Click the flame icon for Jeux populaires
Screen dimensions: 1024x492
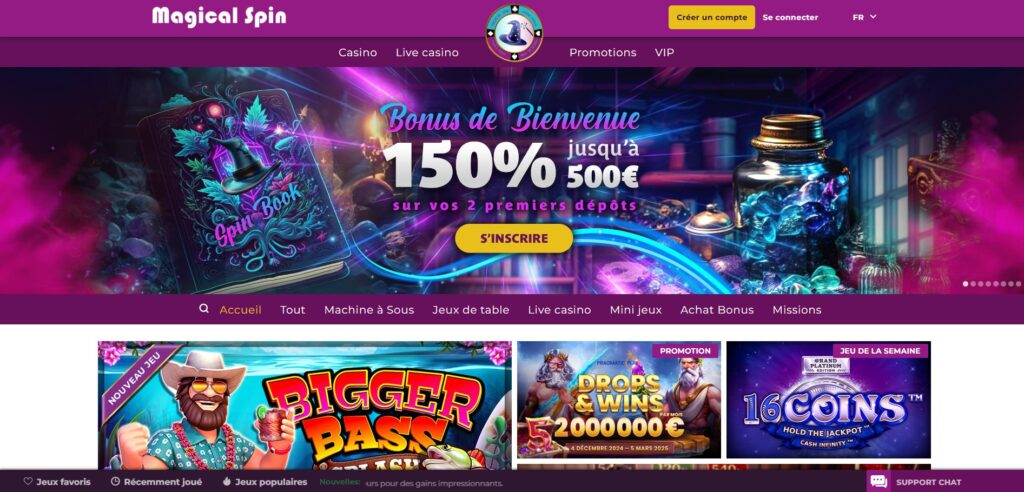227,482
